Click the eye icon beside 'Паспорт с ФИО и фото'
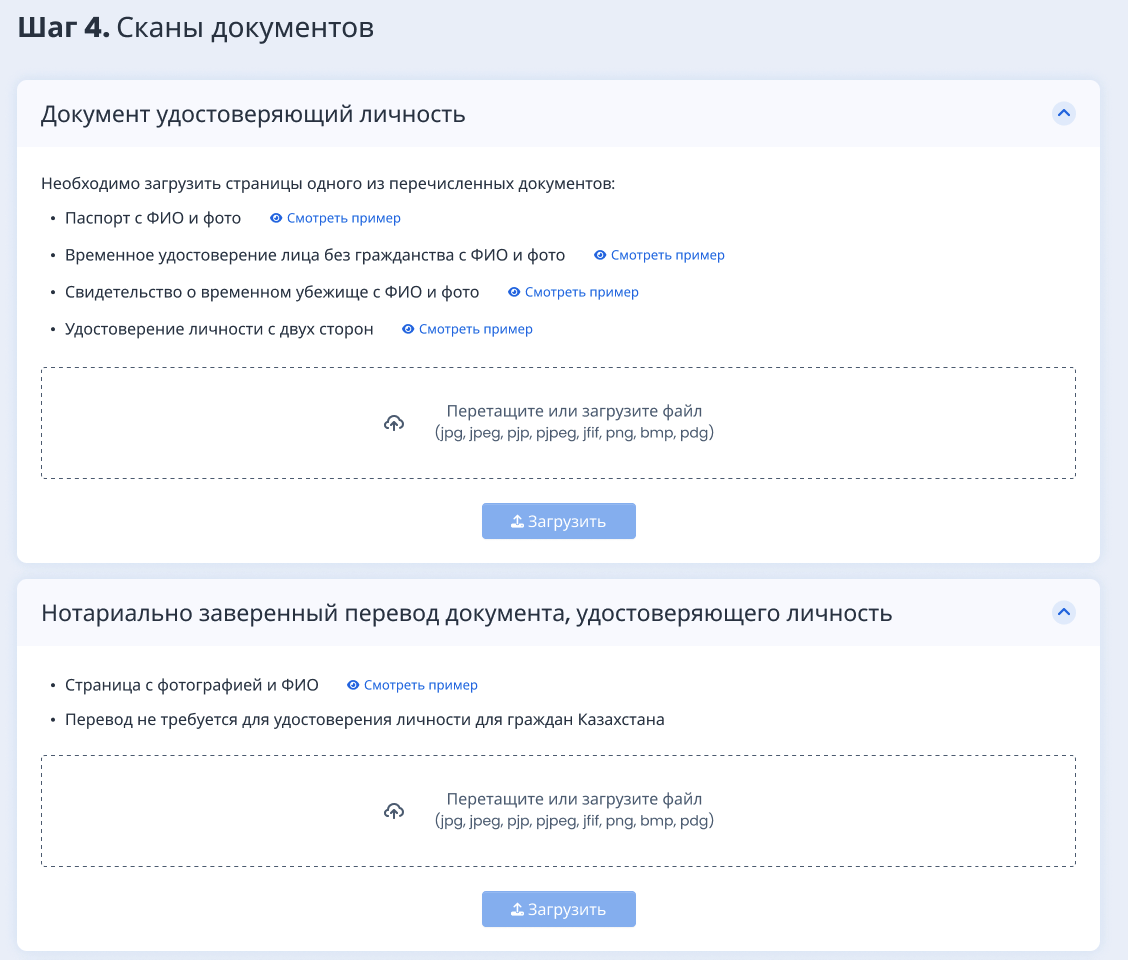The height and width of the screenshot is (960, 1128). pyautogui.click(x=276, y=218)
